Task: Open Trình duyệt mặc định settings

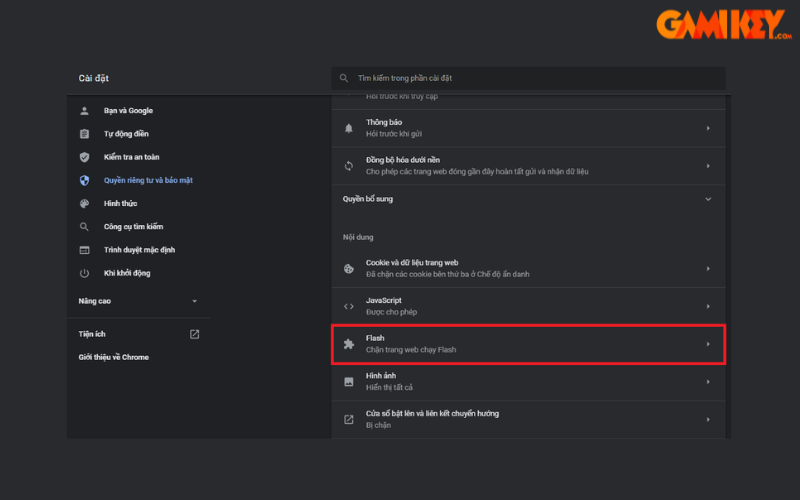Action: click(x=139, y=250)
